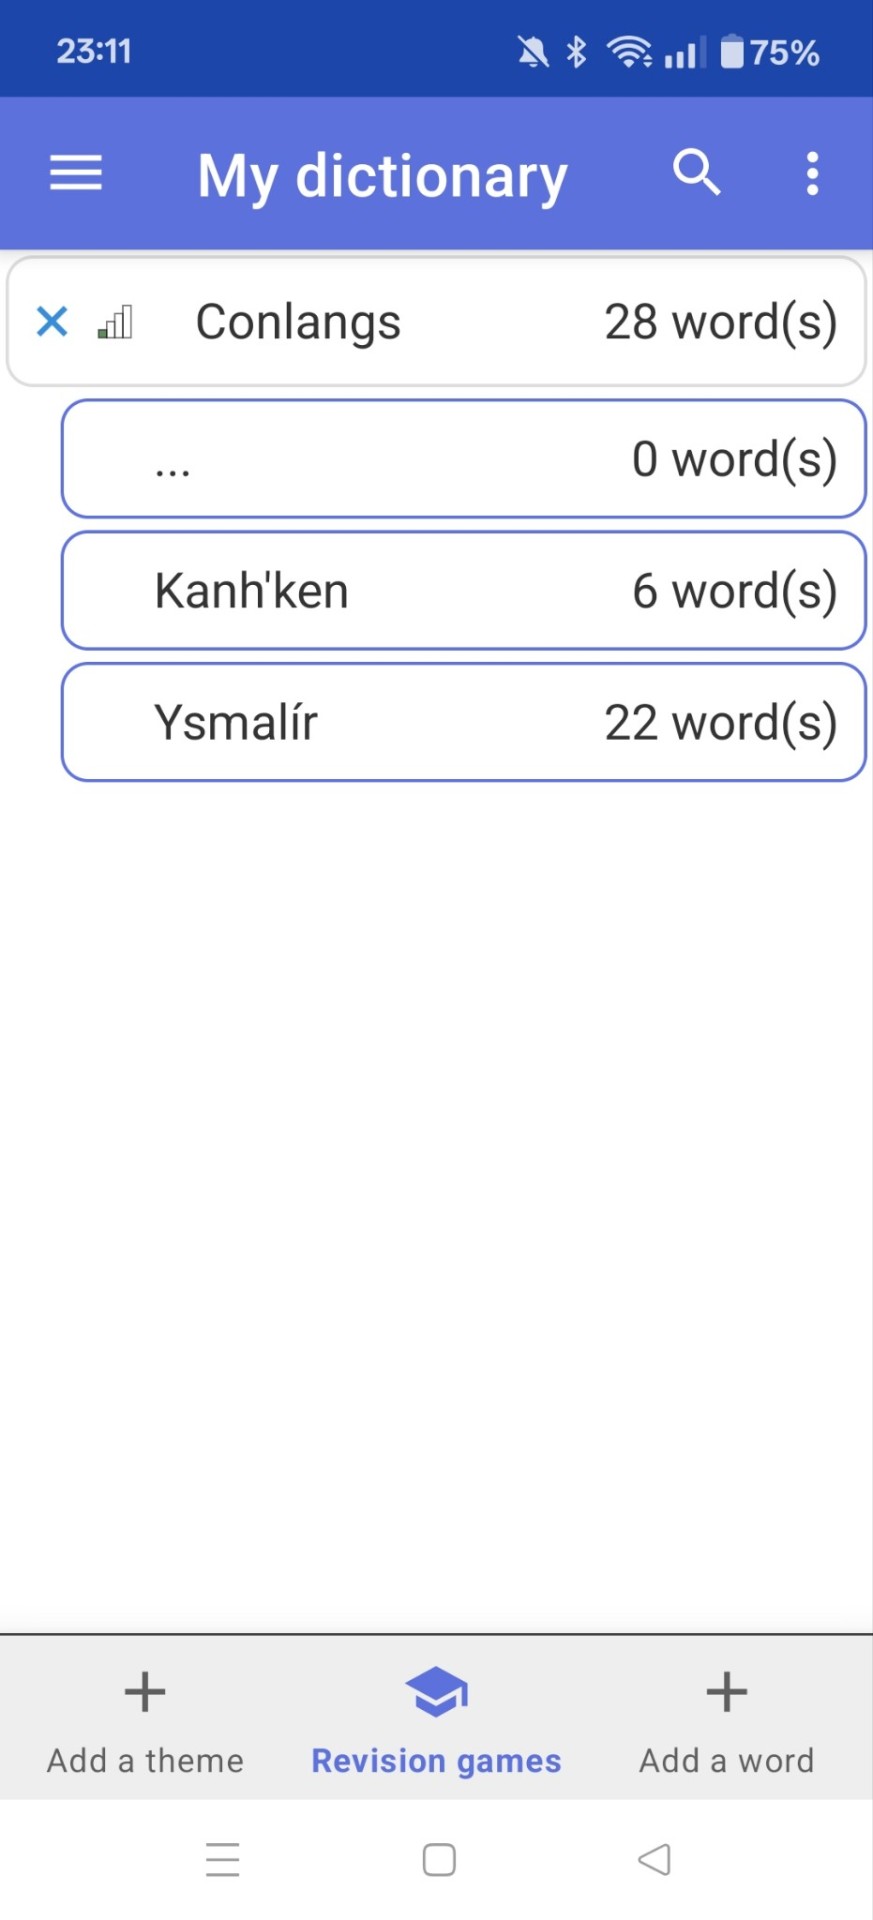Tap the search magnifier icon

click(x=696, y=173)
